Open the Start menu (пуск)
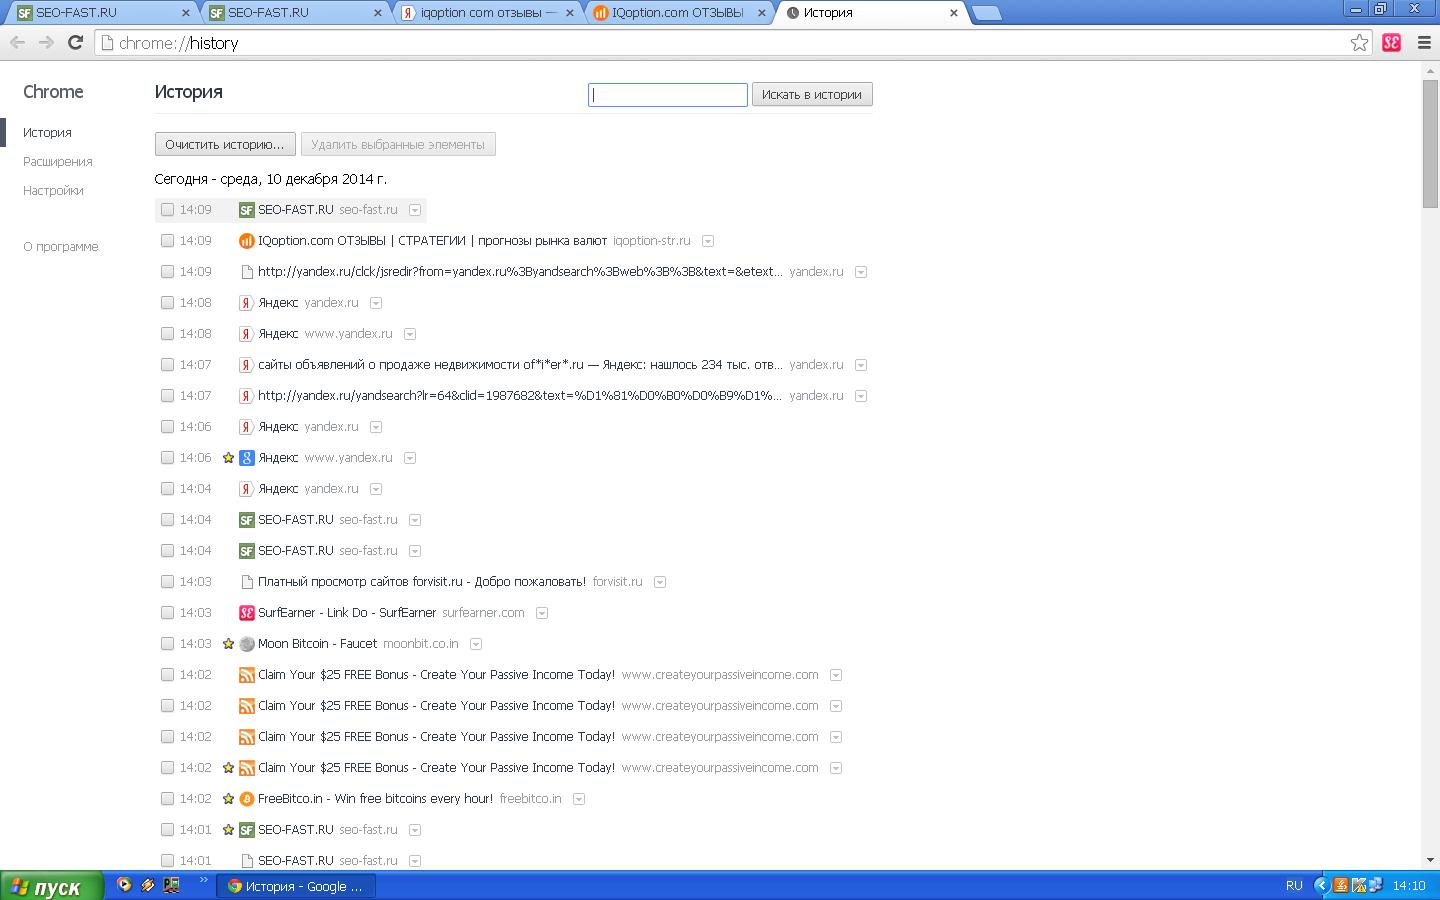The width and height of the screenshot is (1440, 900). (52, 885)
